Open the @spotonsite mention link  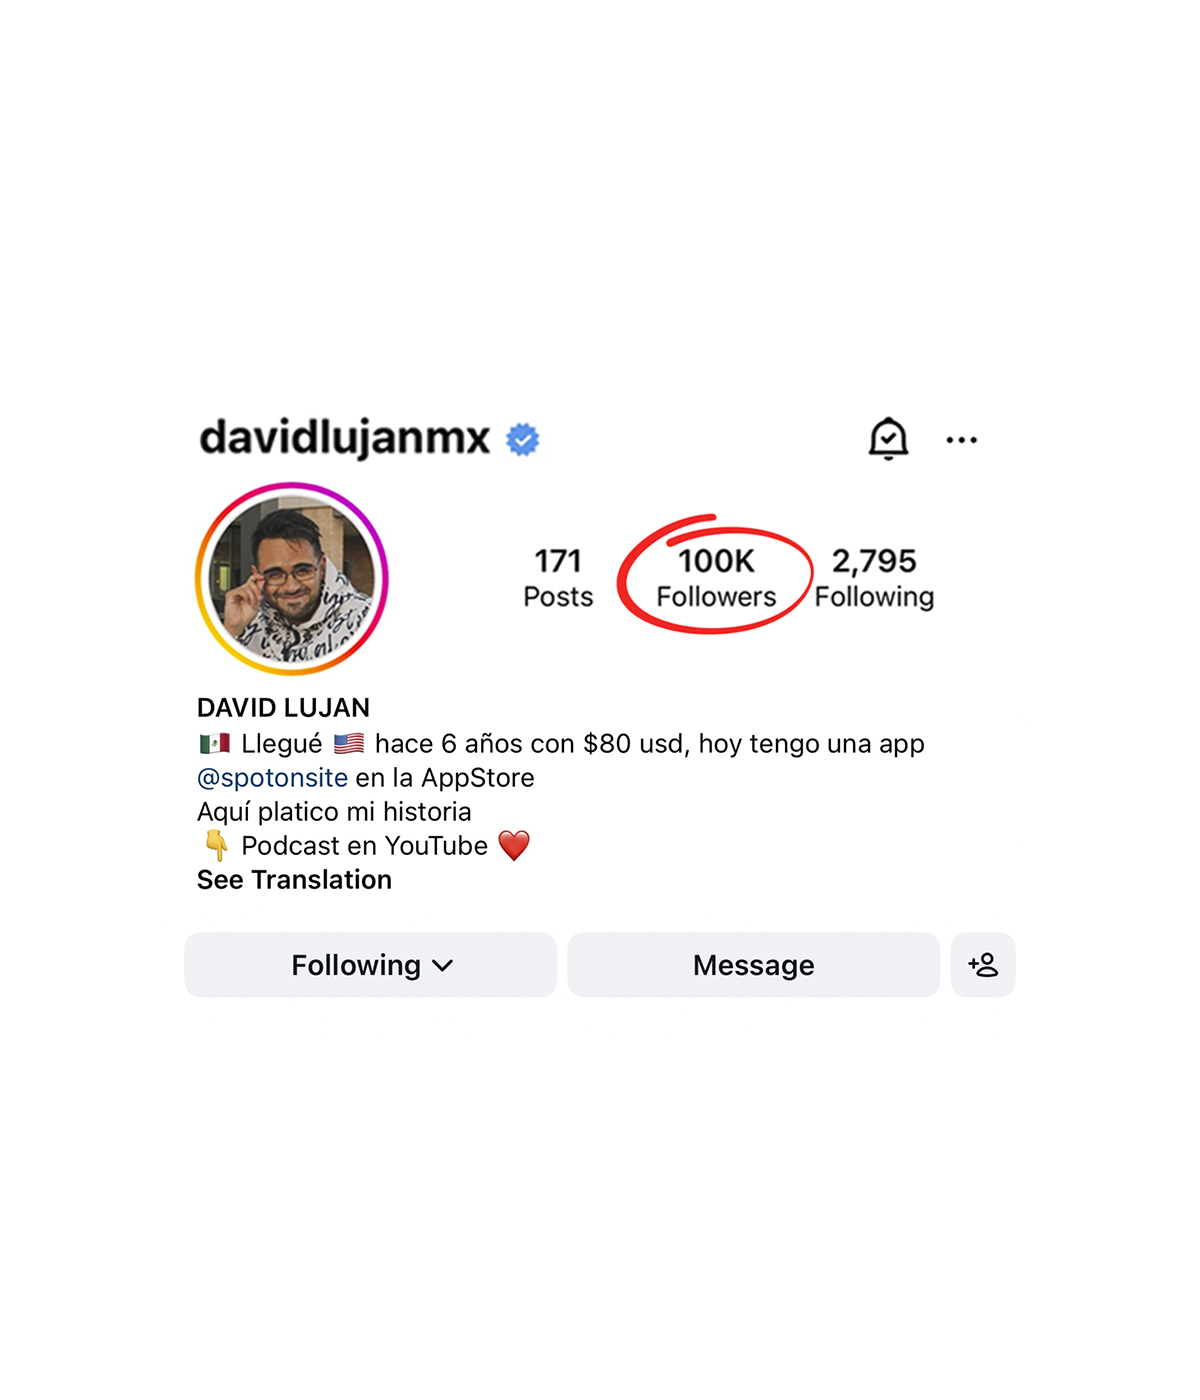(272, 778)
